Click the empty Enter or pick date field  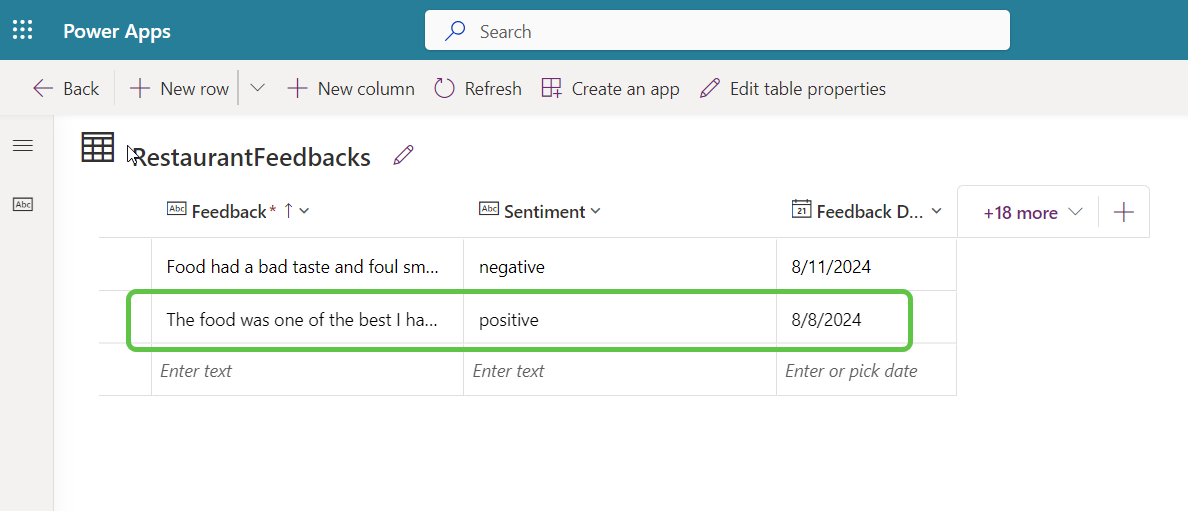865,370
